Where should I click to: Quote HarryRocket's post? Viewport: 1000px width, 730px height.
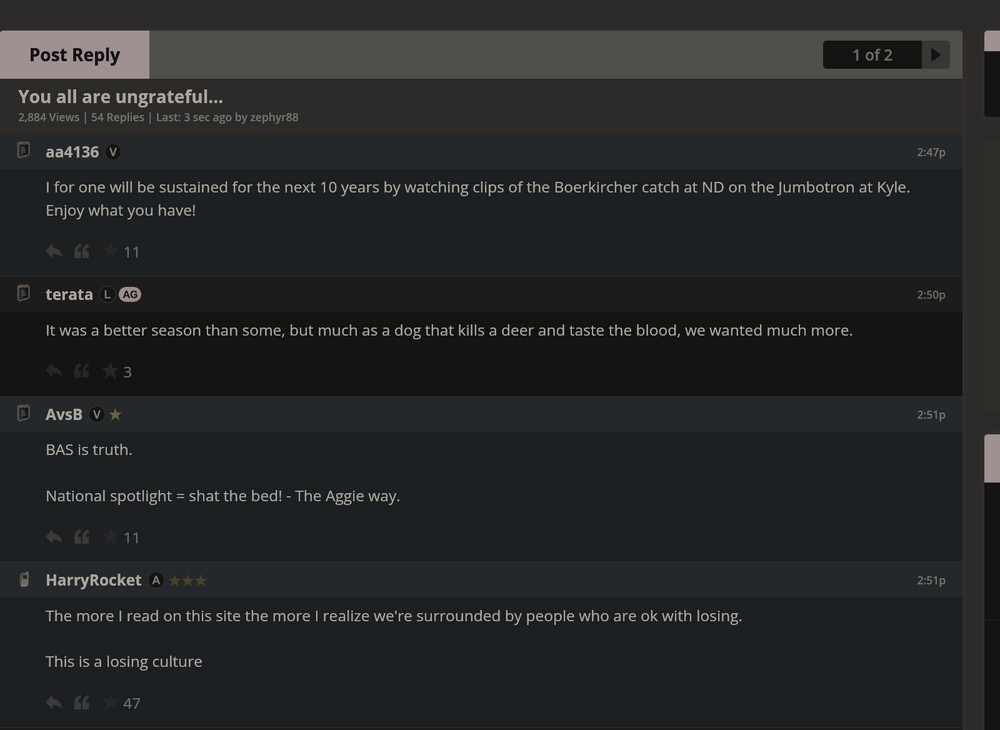[x=81, y=702]
